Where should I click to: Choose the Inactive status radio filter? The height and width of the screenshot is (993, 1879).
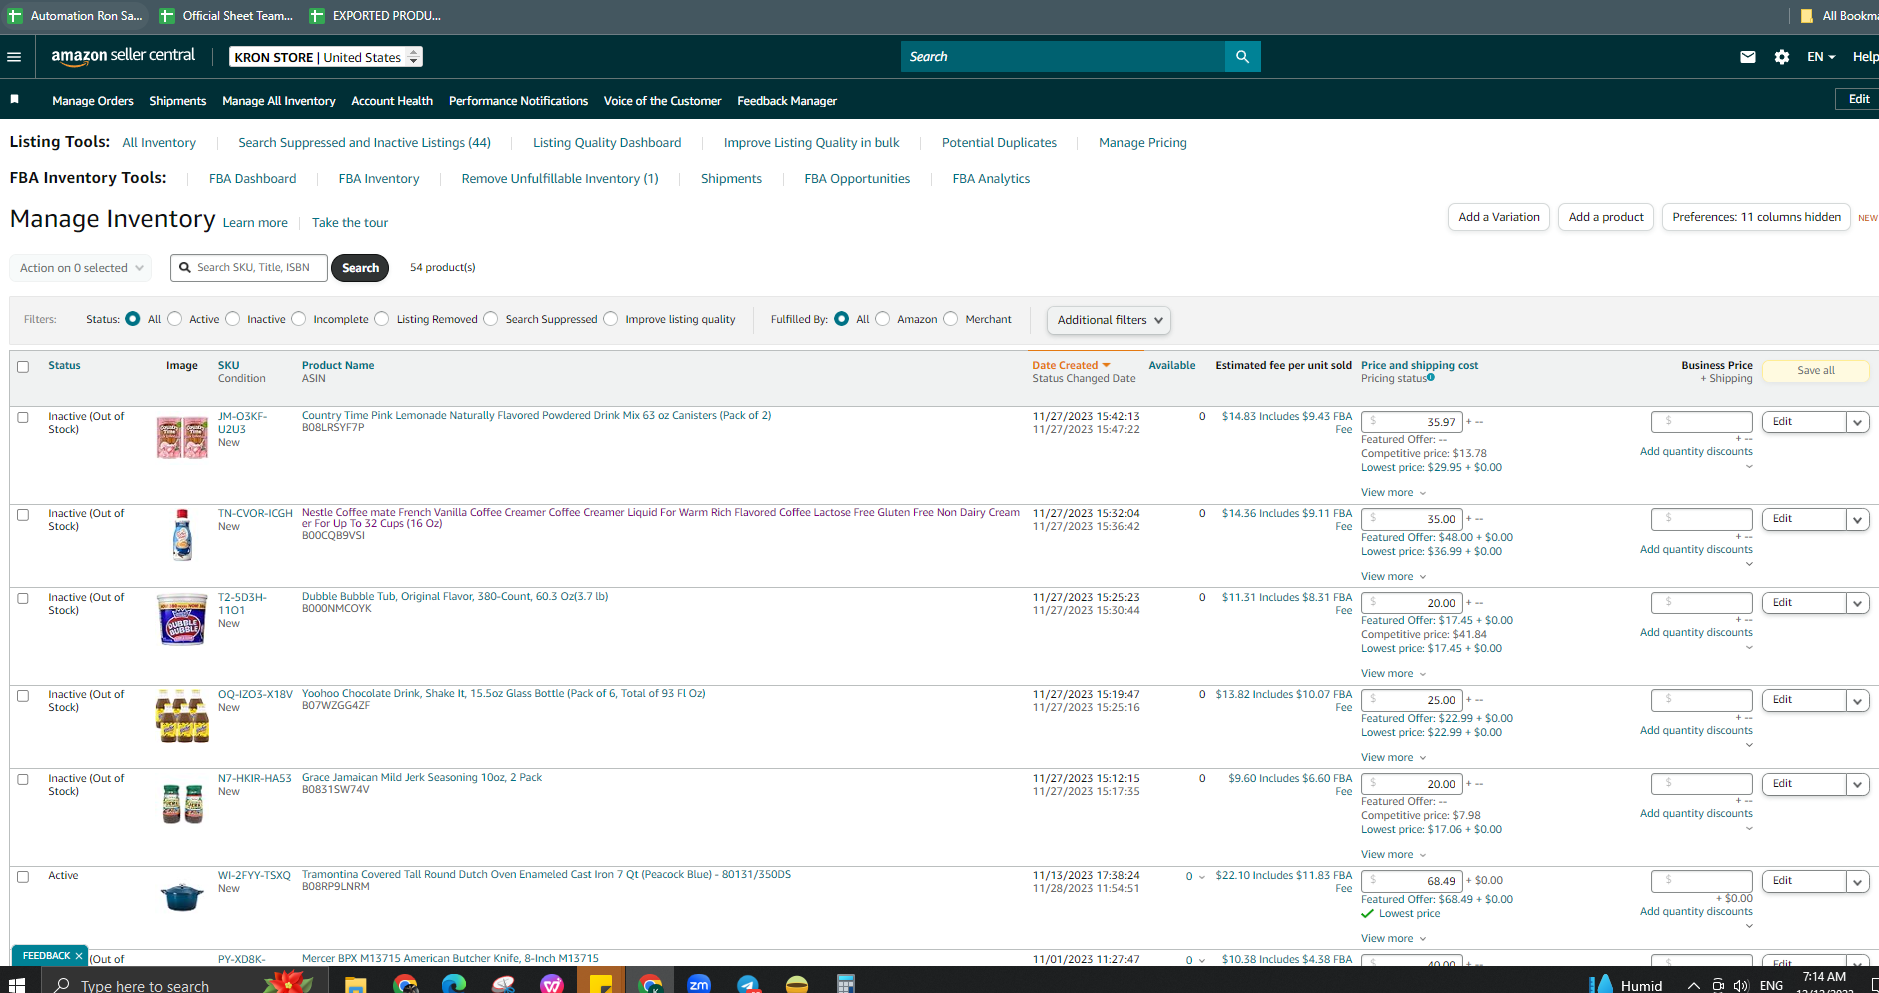click(233, 319)
